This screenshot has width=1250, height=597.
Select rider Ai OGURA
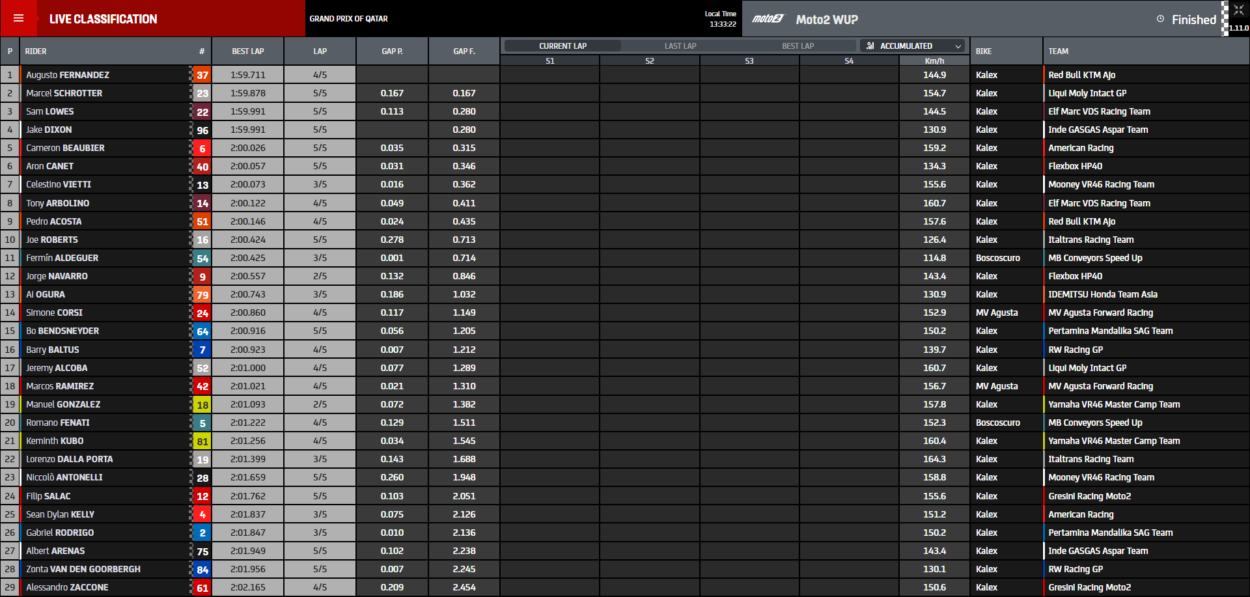(x=46, y=294)
